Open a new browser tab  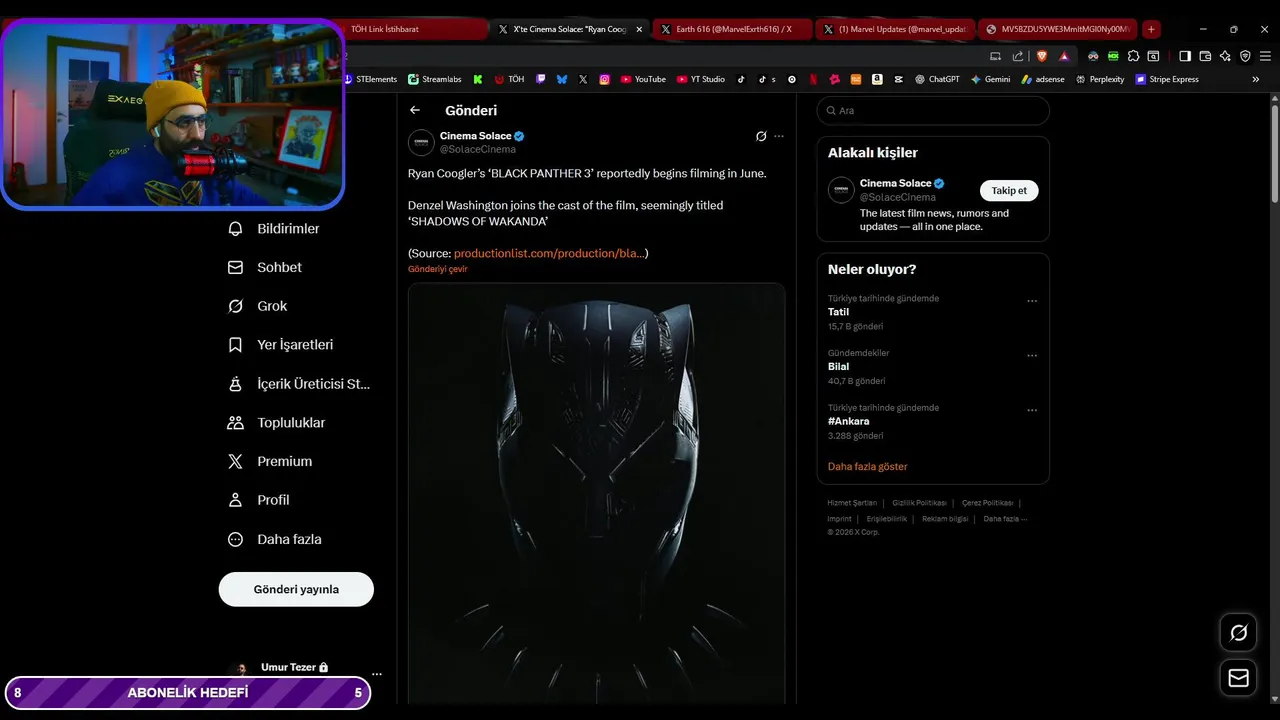coord(1151,29)
